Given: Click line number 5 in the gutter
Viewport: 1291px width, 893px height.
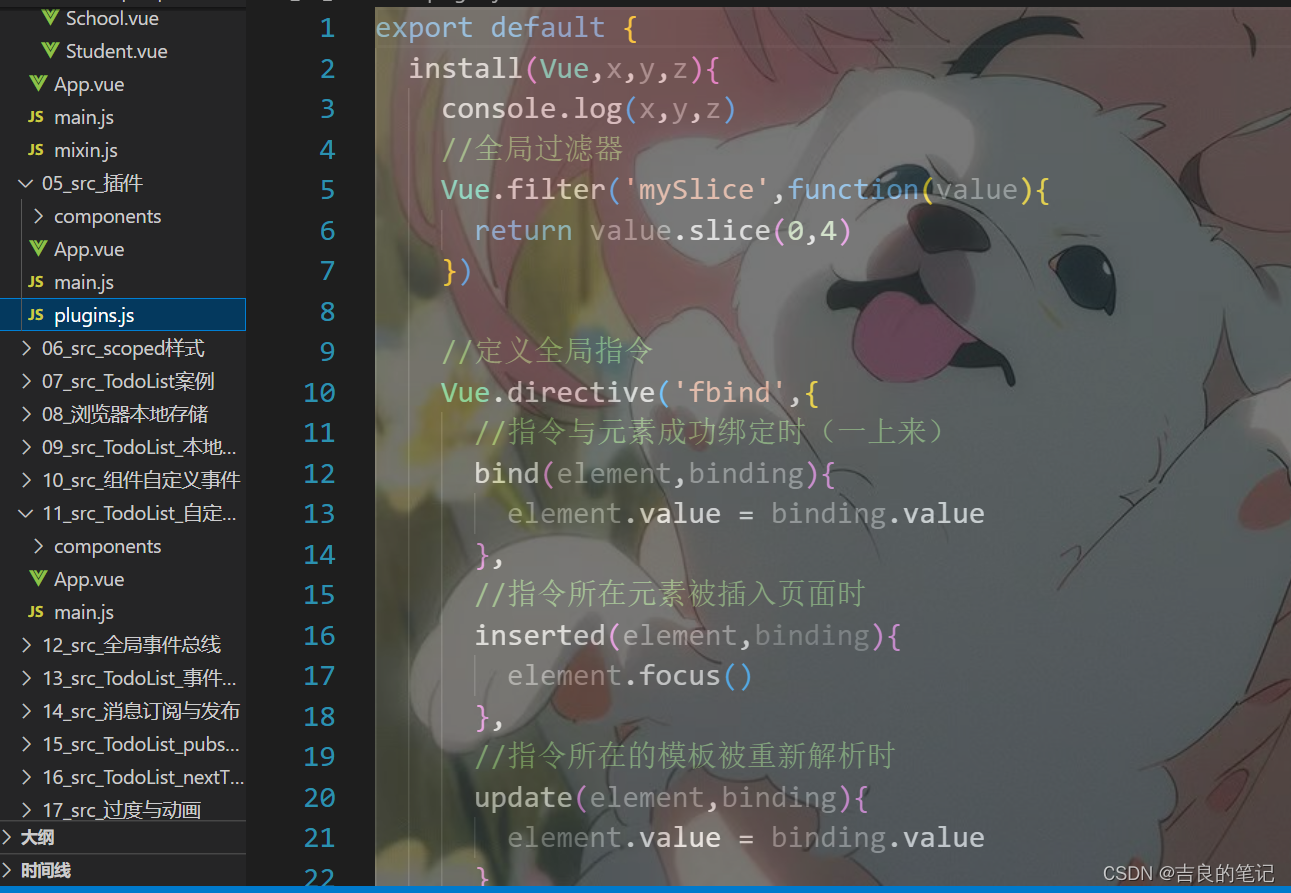Looking at the screenshot, I should [328, 190].
